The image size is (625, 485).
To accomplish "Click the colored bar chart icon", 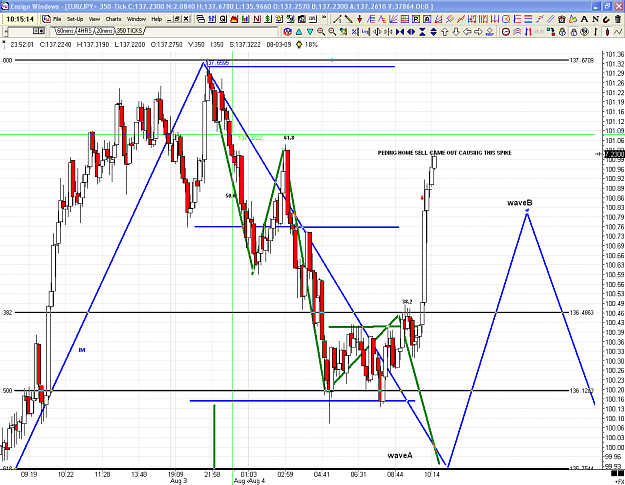I will pos(245,19).
